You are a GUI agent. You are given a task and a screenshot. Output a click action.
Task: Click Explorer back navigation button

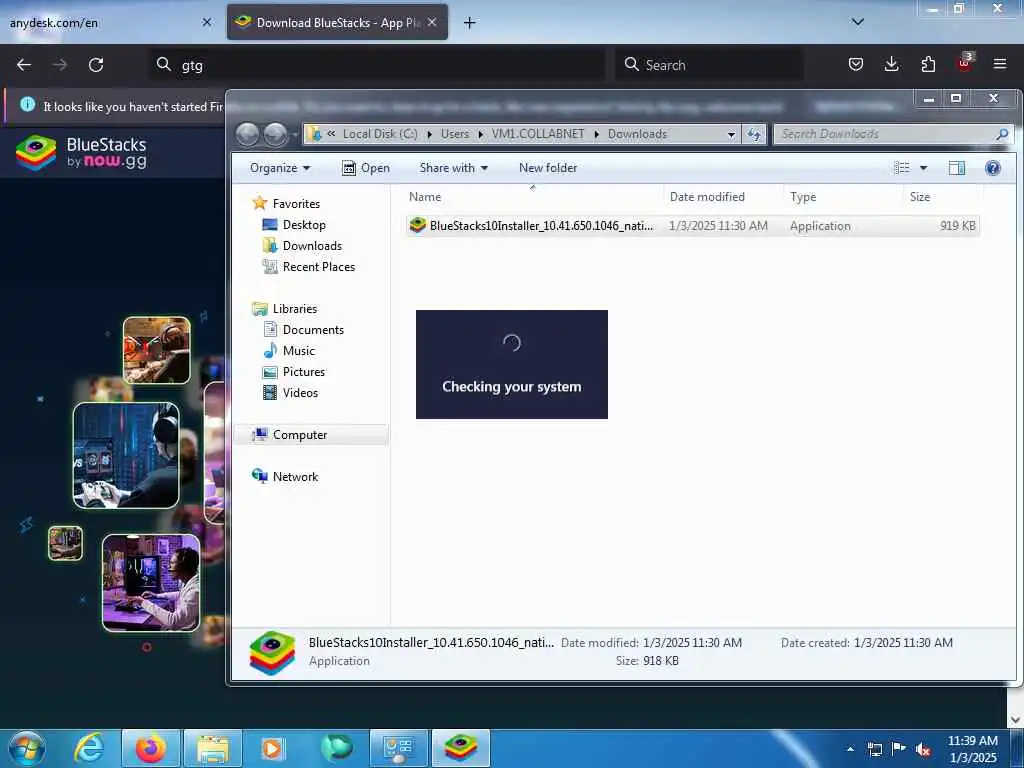(247, 134)
